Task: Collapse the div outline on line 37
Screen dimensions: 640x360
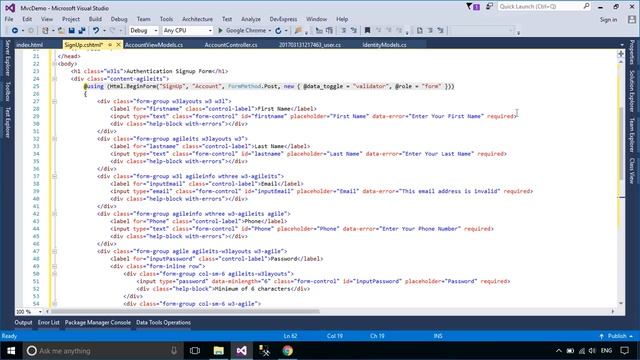Action: [54, 176]
